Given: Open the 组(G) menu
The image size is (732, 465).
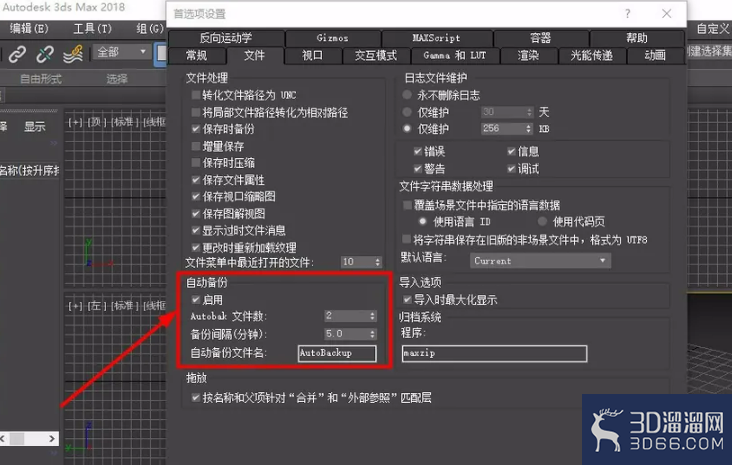Looking at the screenshot, I should coord(149,28).
